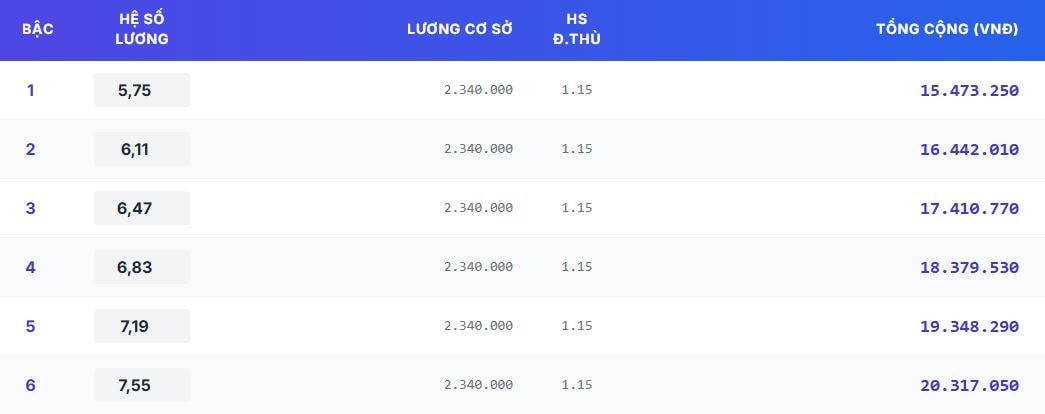Screen dimensions: 1045x414
Task: Select the 1.15 special coefficient in bậc 2 row
Action: tap(577, 149)
